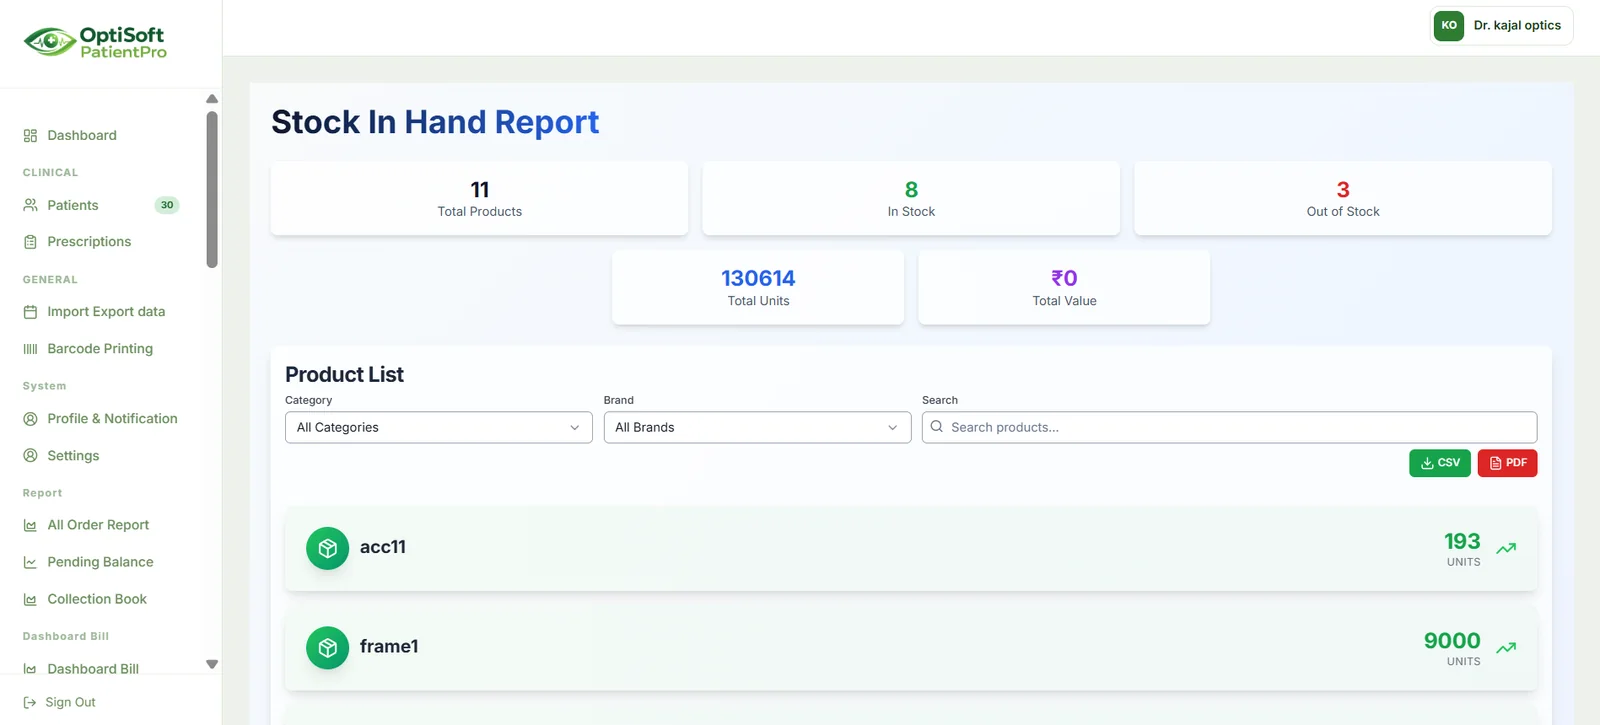Open Dashboard Bill page

point(93,669)
